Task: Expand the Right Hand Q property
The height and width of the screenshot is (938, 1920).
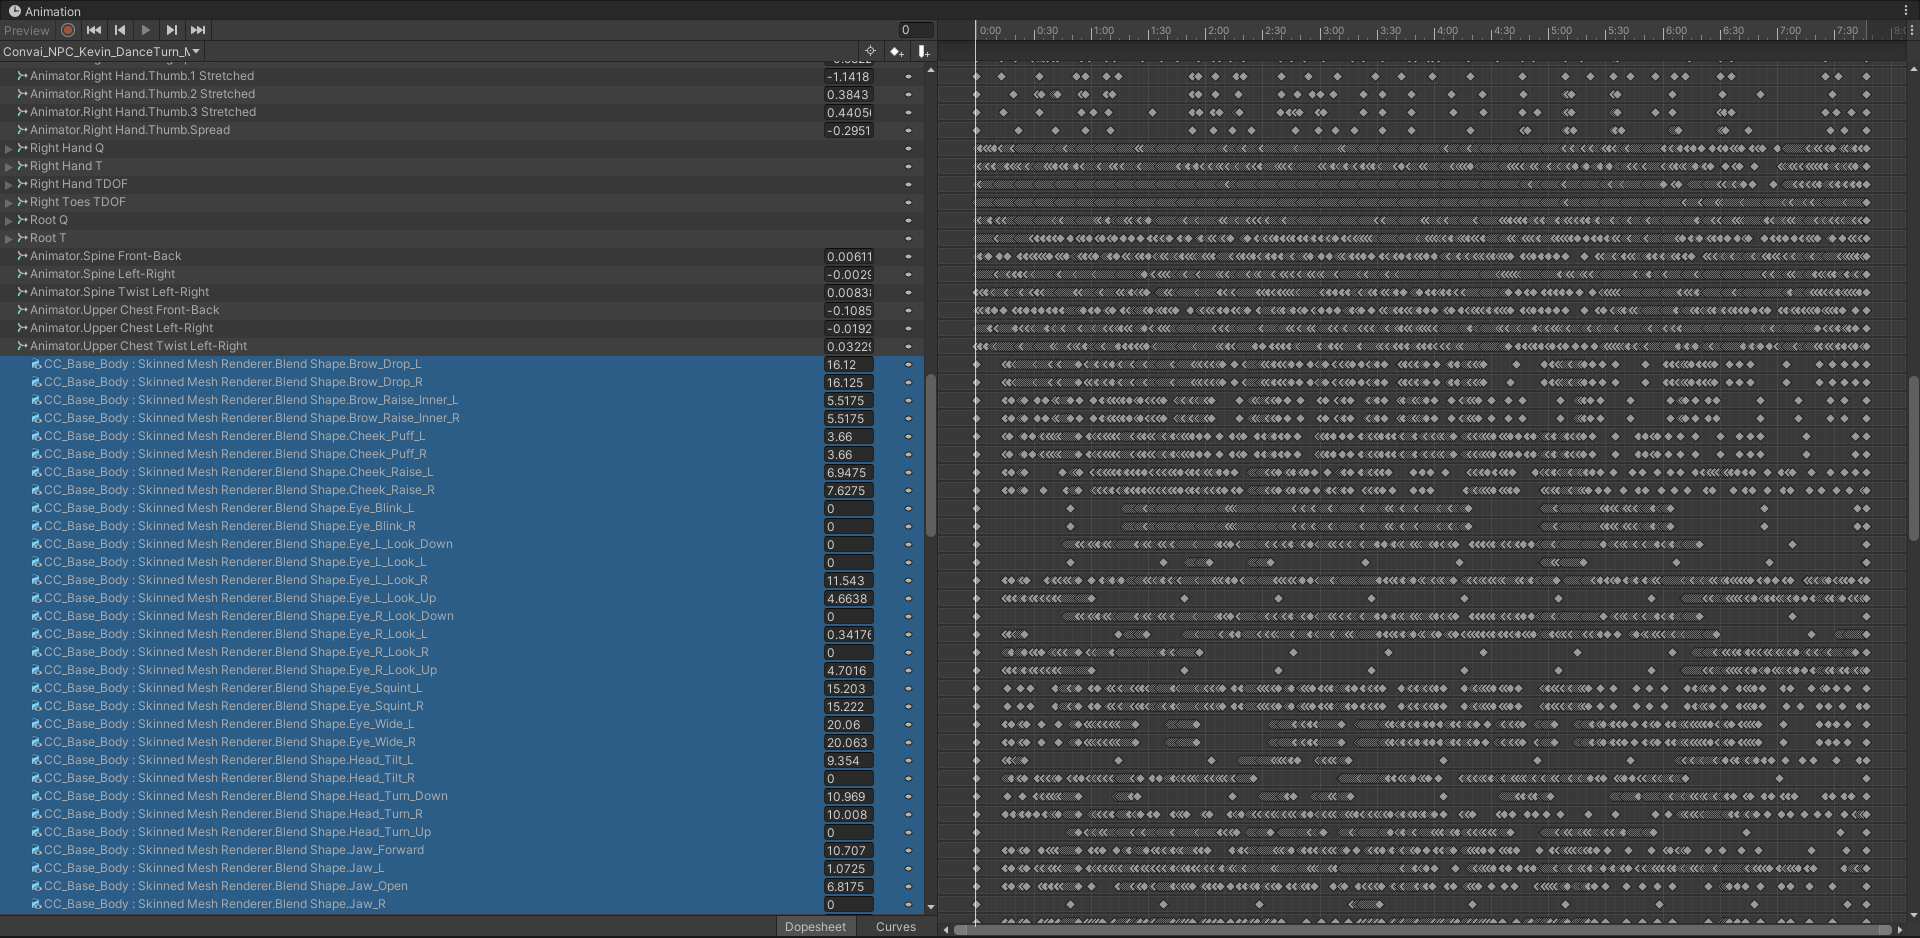Action: click(x=9, y=148)
